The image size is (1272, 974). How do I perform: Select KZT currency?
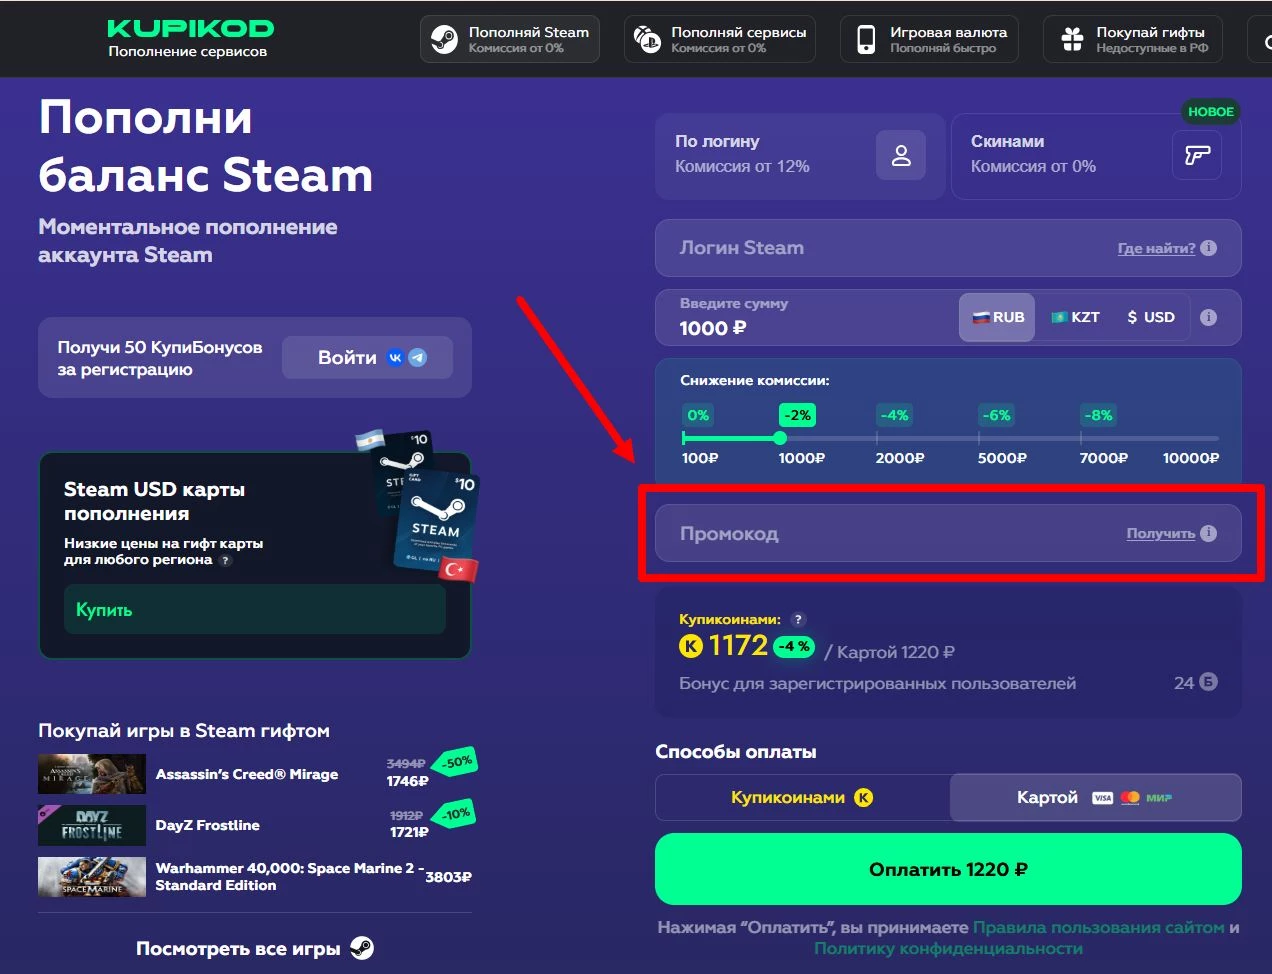pos(1075,317)
